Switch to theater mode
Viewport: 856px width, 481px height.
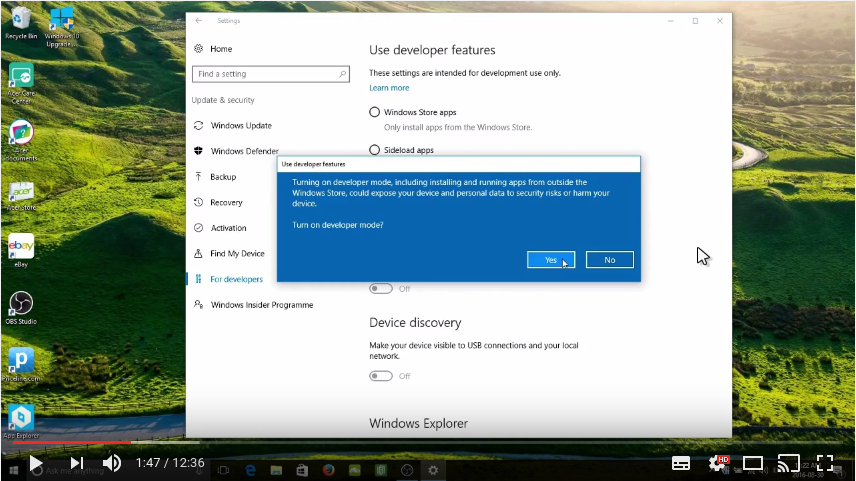click(x=753, y=464)
